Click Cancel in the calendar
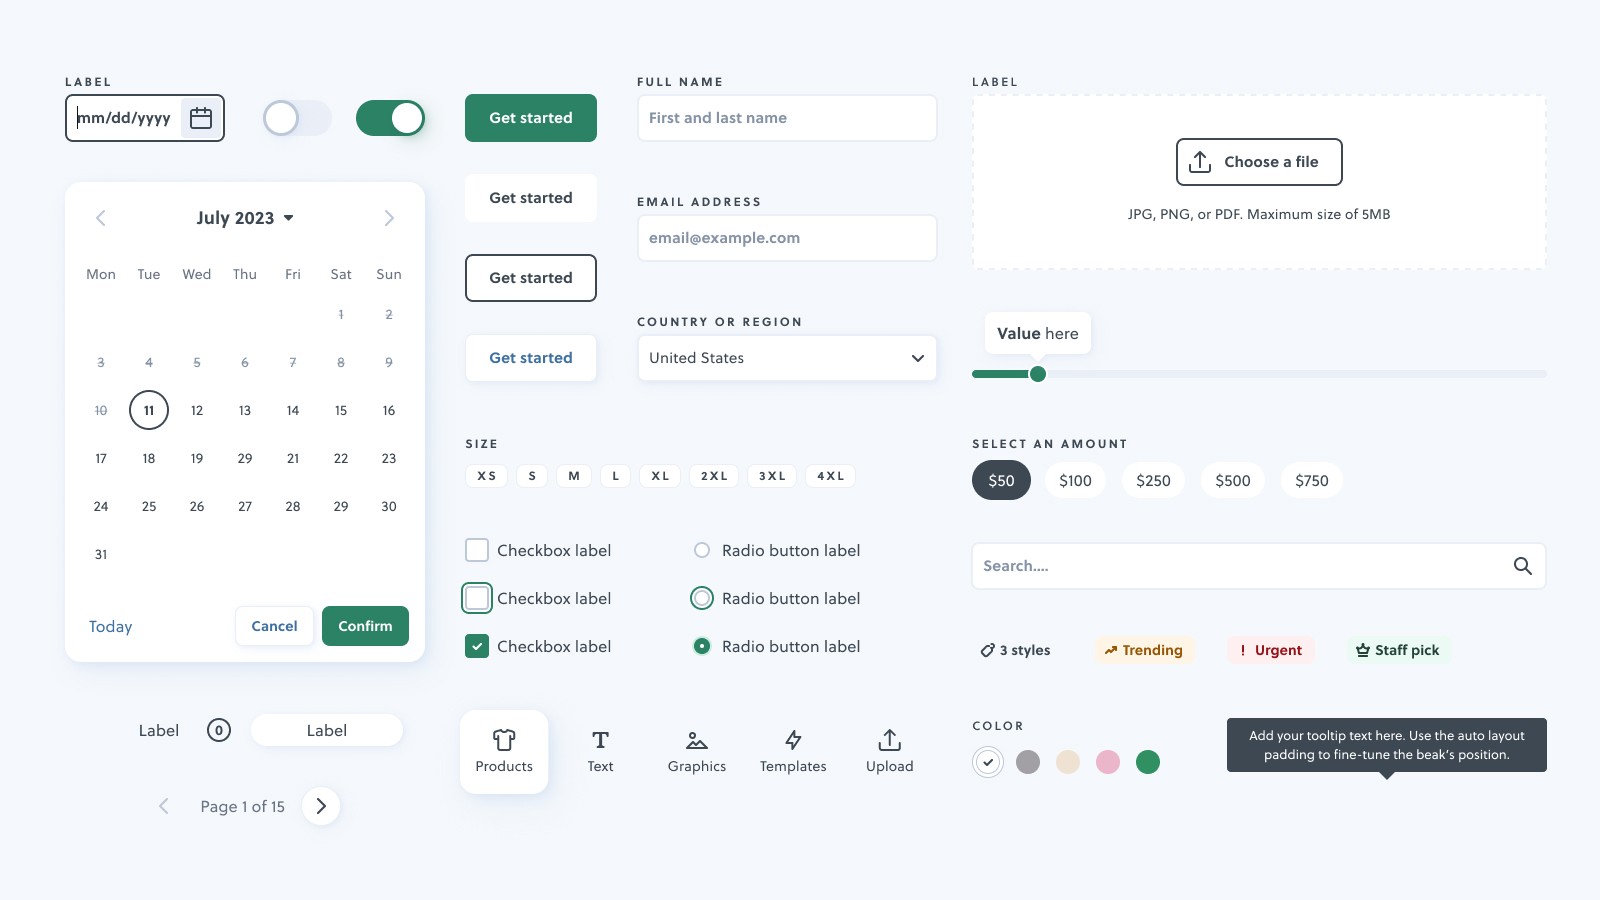This screenshot has height=900, width=1600. pyautogui.click(x=274, y=626)
